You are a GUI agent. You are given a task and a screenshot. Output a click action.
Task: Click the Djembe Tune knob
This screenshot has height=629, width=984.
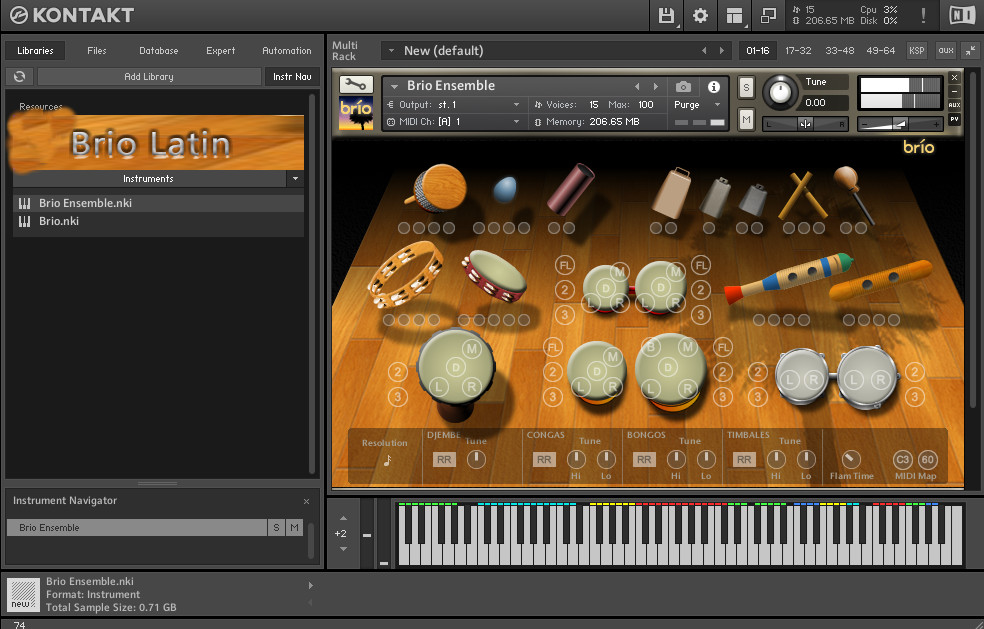(x=476, y=460)
